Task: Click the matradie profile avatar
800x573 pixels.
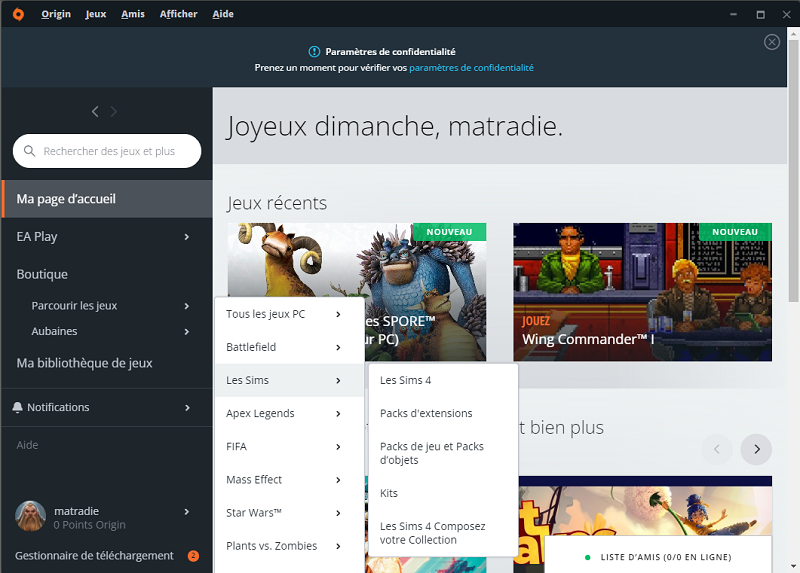Action: [31, 516]
